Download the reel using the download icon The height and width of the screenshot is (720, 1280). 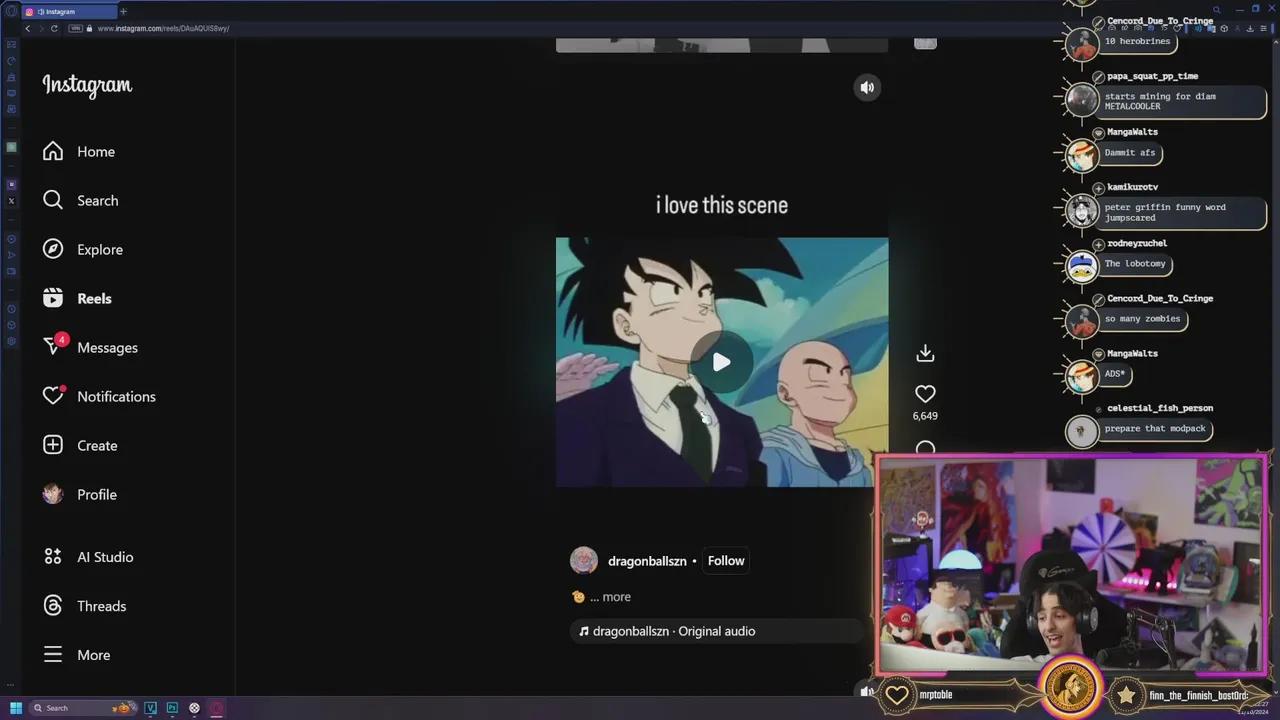[925, 353]
